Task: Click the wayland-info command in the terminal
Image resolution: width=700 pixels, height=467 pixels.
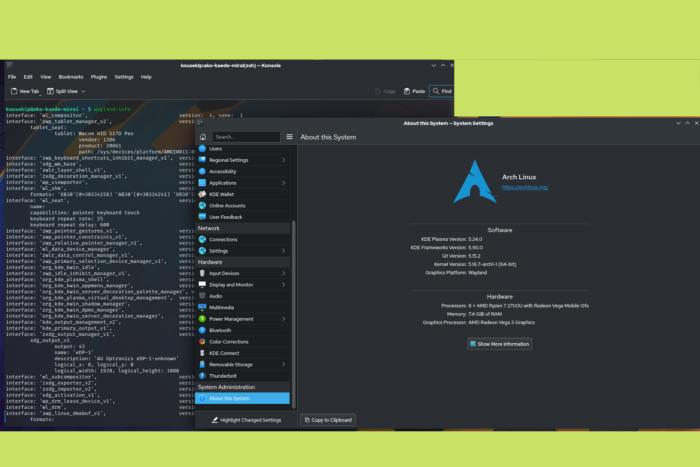Action: pos(112,109)
